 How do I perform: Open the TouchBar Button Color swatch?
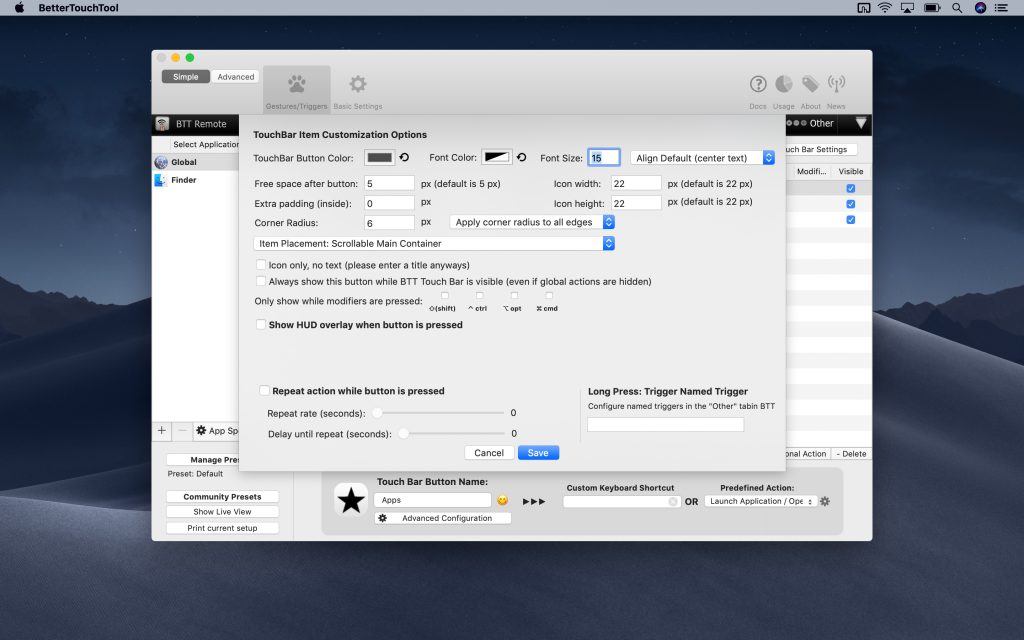click(x=379, y=157)
